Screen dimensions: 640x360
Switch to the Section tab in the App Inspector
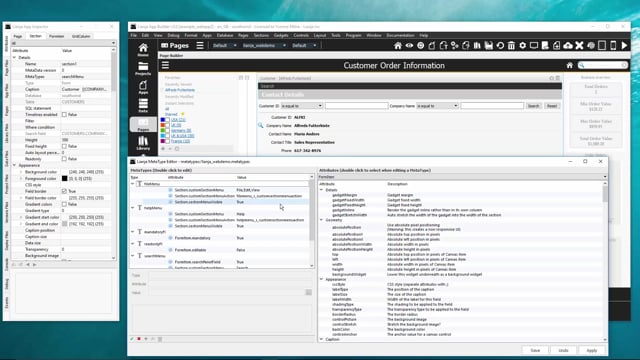click(36, 36)
